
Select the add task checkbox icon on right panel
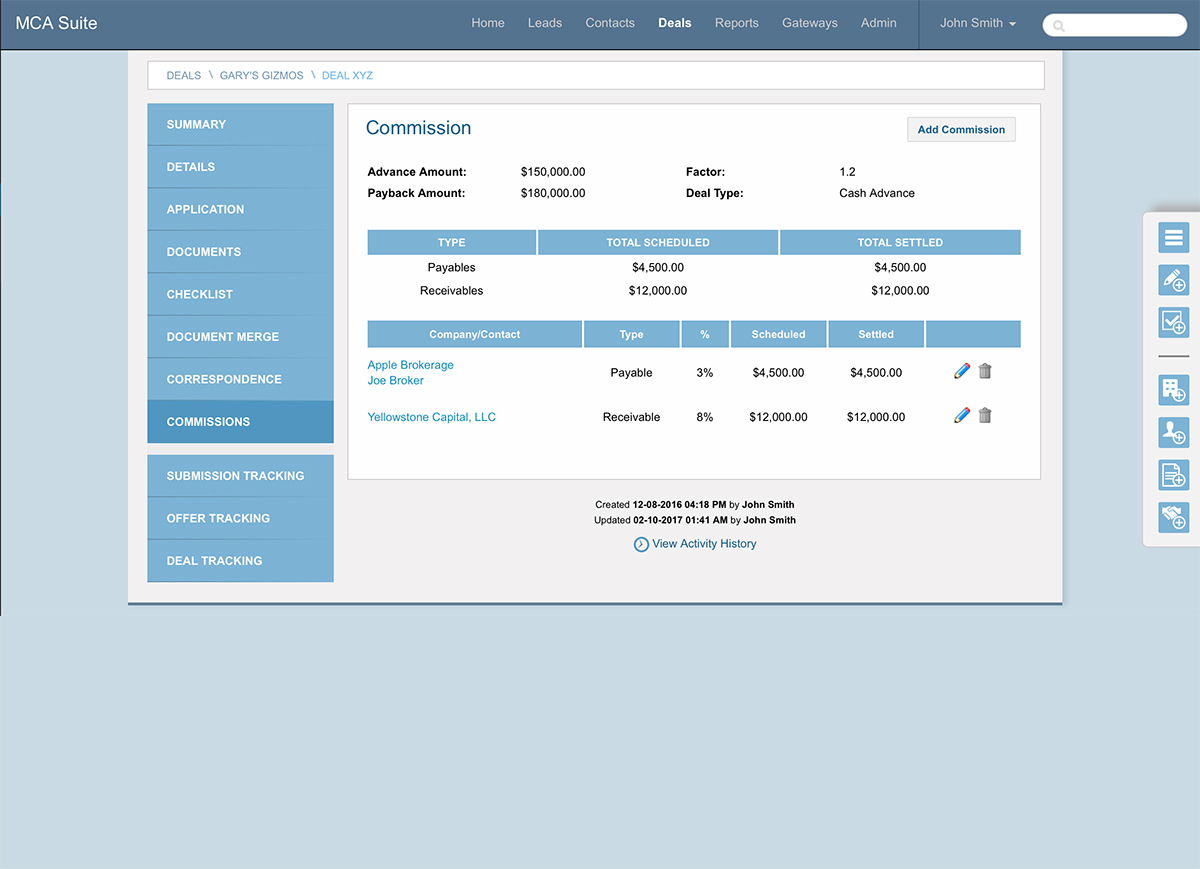pos(1173,322)
